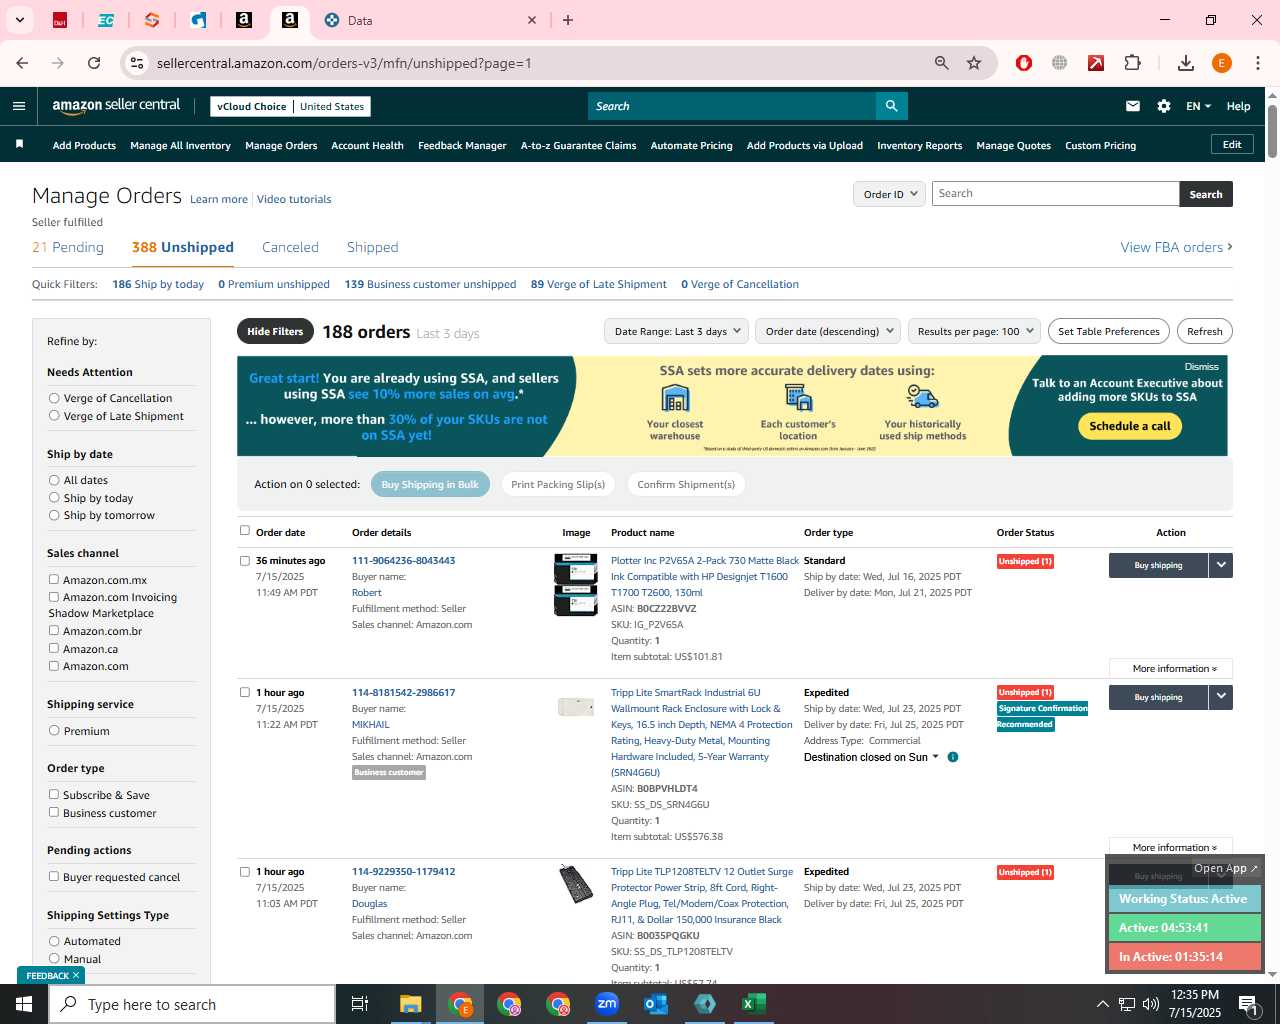Open the Seller Central hamburger menu

pyautogui.click(x=19, y=106)
